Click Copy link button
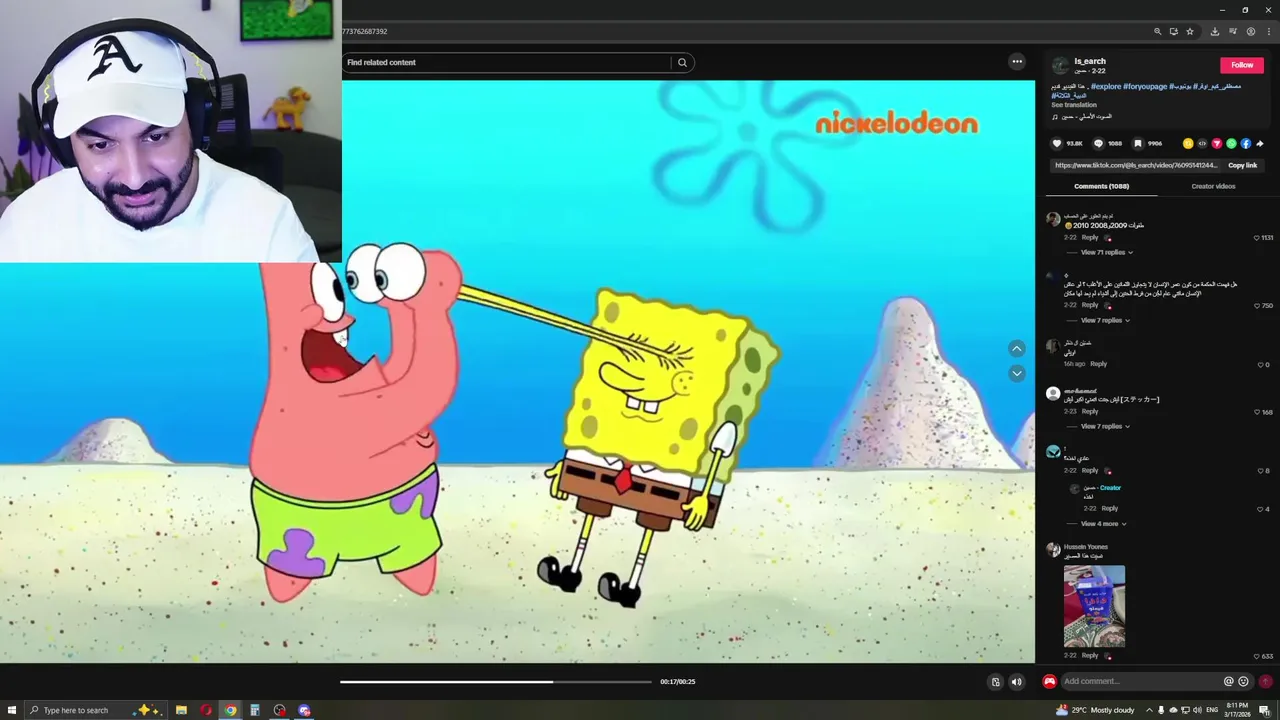 [1243, 165]
